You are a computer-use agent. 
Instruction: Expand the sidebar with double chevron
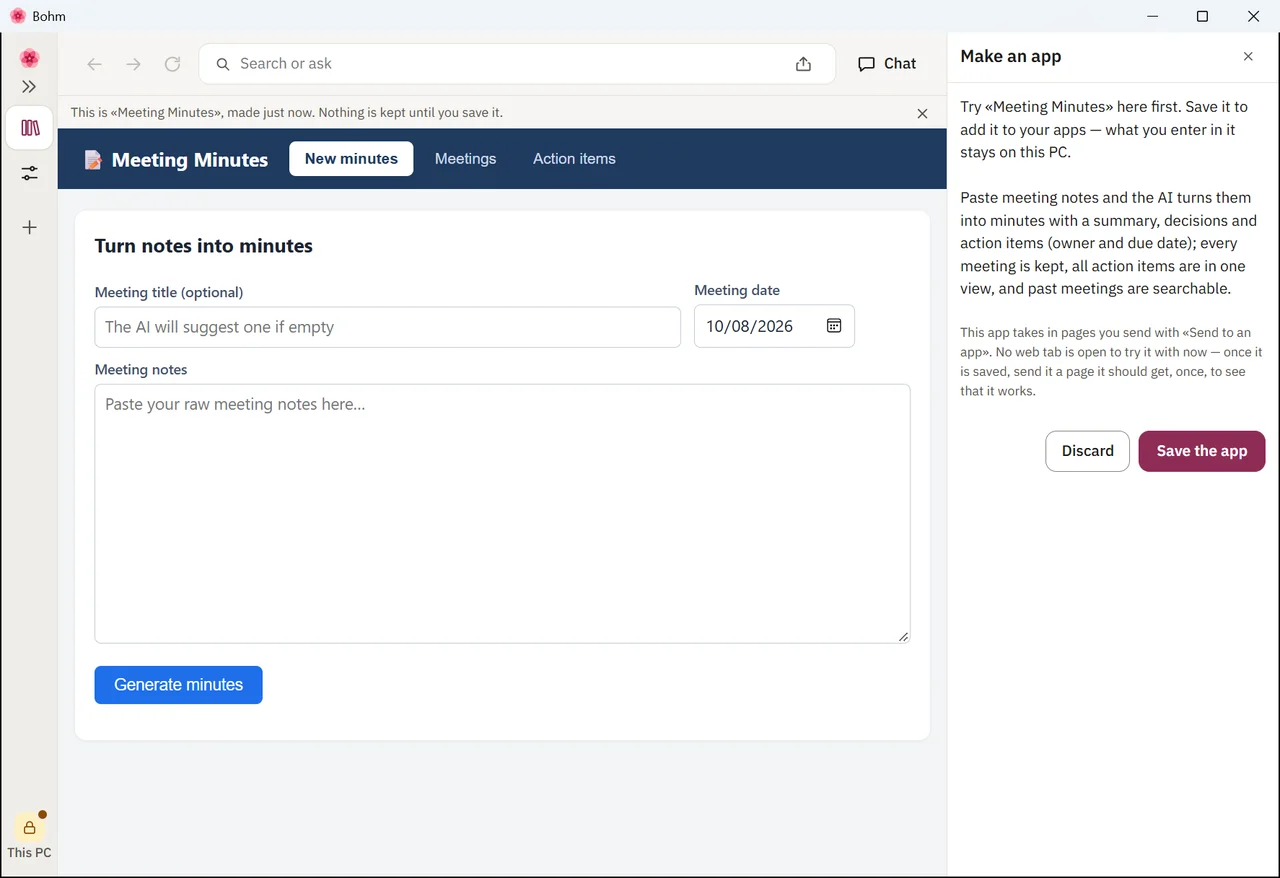[x=29, y=87]
